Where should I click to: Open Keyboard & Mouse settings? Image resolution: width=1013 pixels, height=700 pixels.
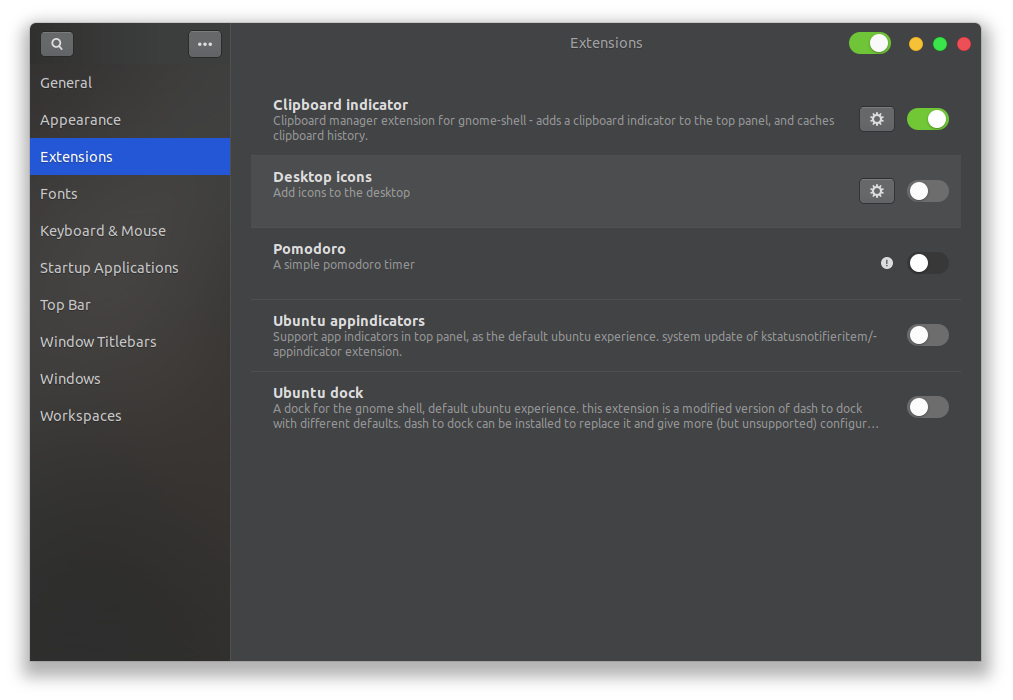[103, 230]
